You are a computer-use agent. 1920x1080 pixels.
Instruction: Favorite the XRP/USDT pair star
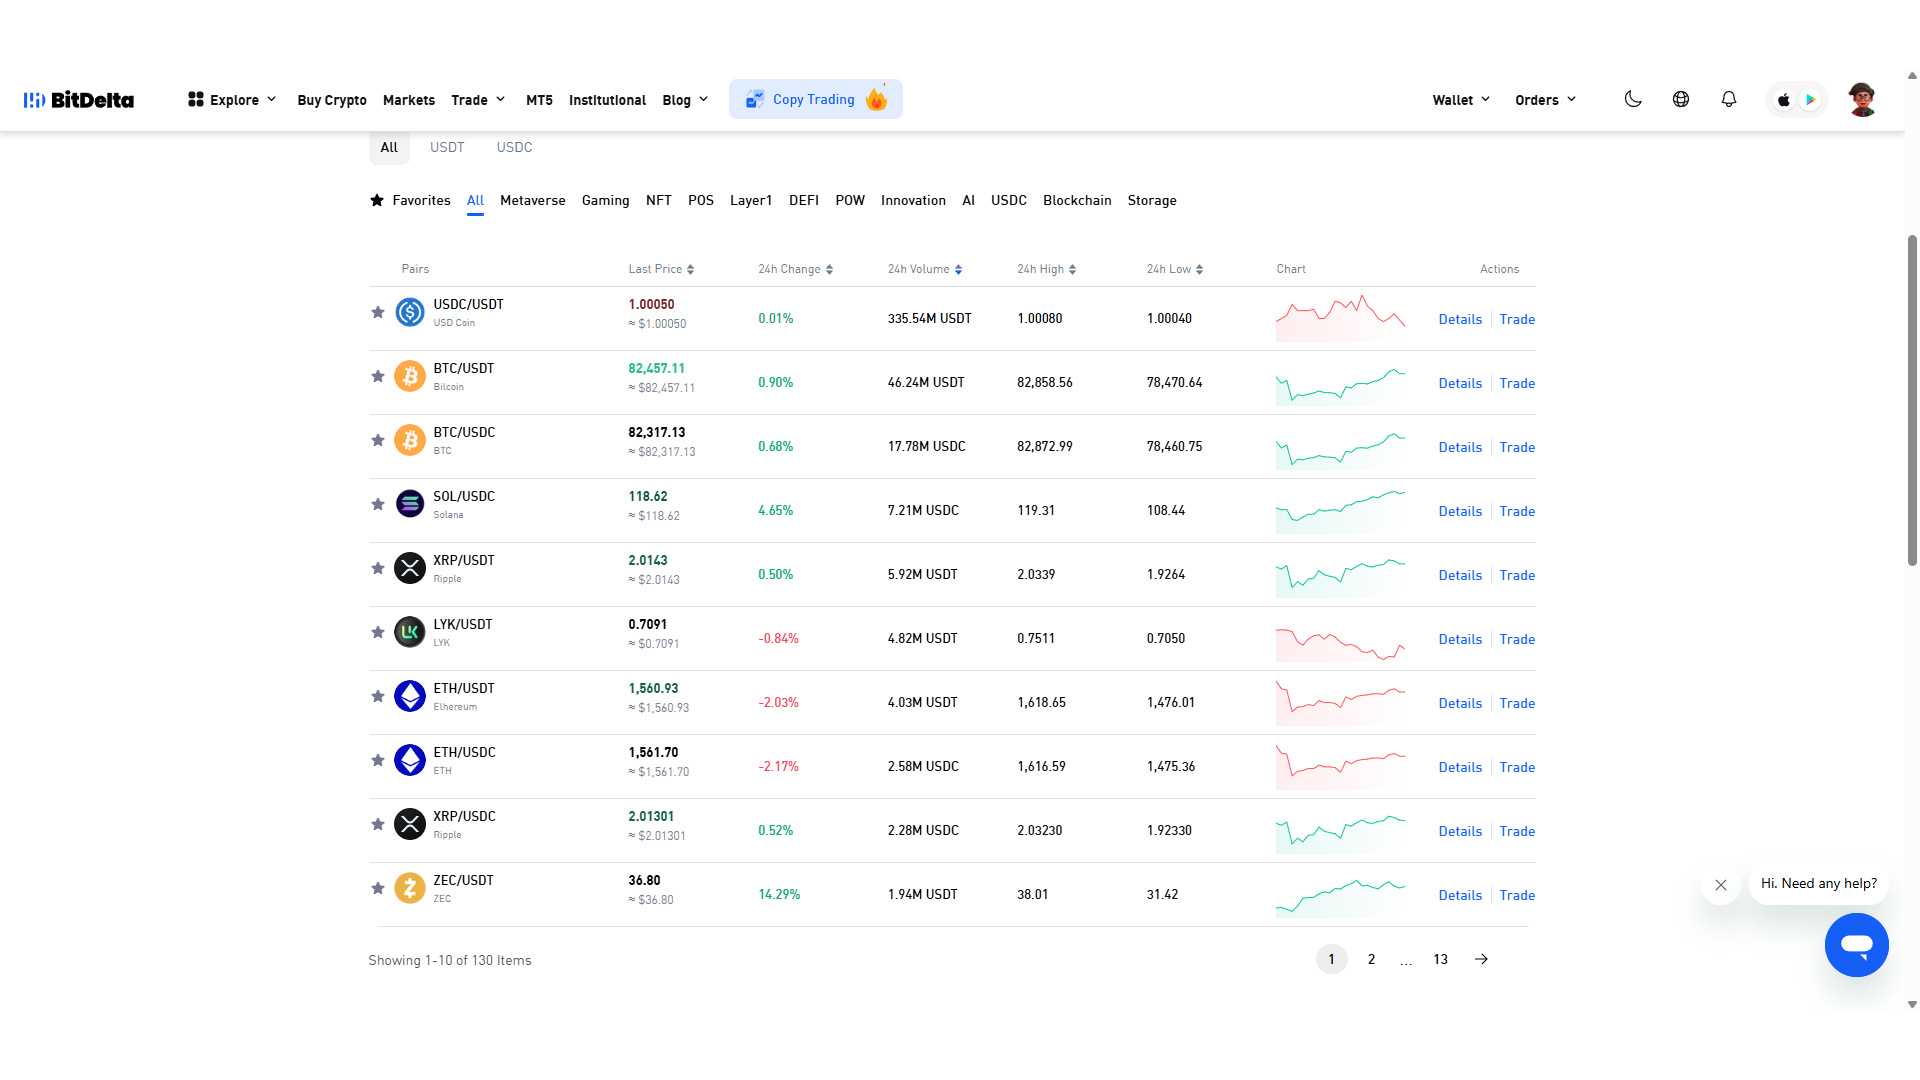(378, 568)
